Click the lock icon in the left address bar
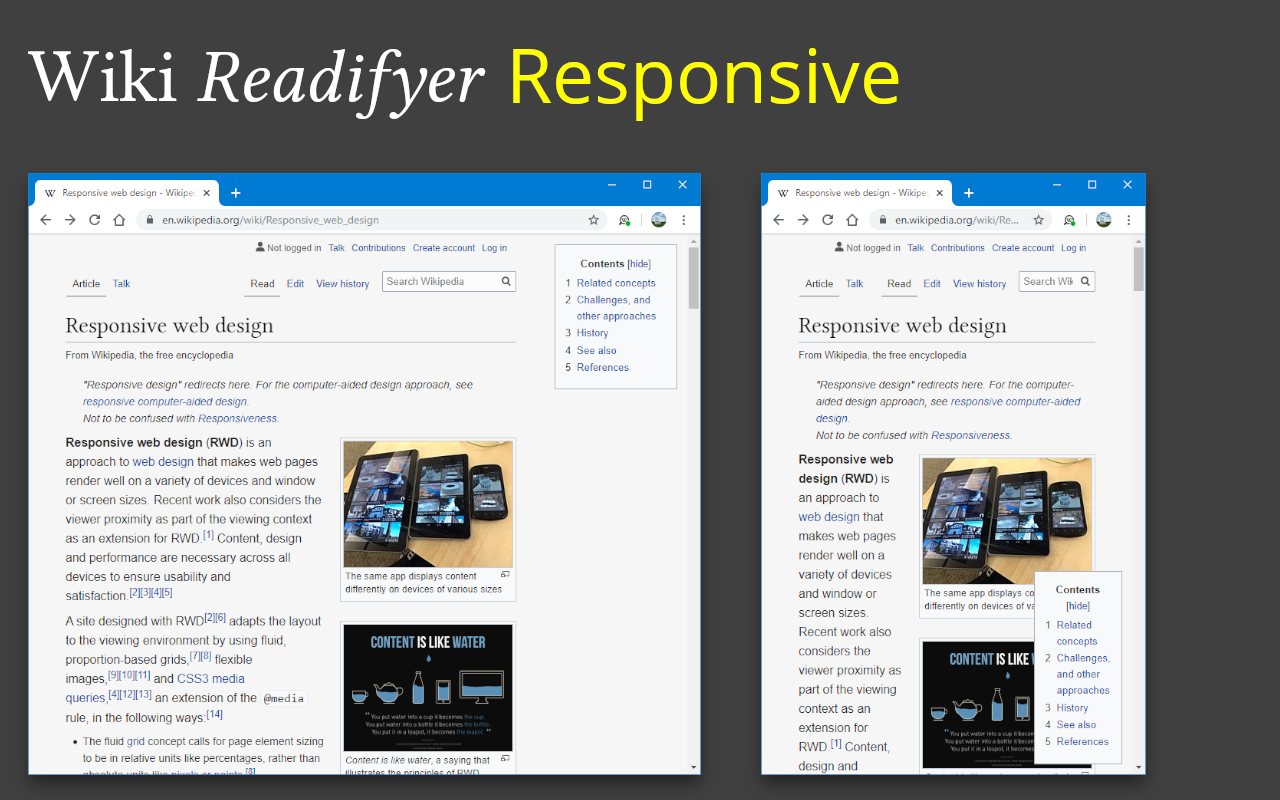 coord(150,220)
